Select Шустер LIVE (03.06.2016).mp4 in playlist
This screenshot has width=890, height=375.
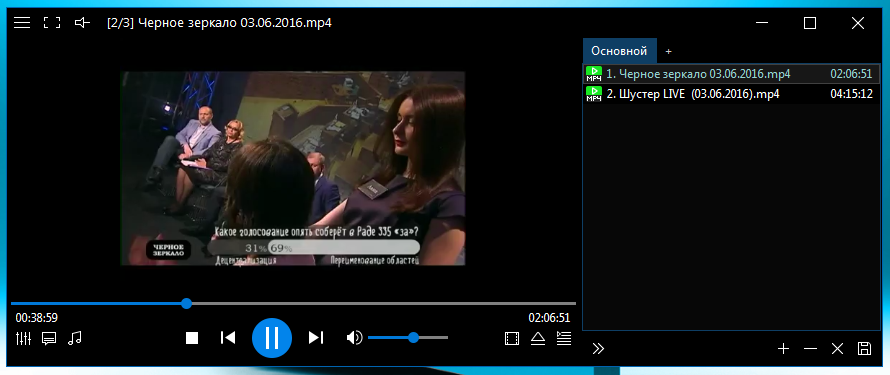(x=731, y=94)
